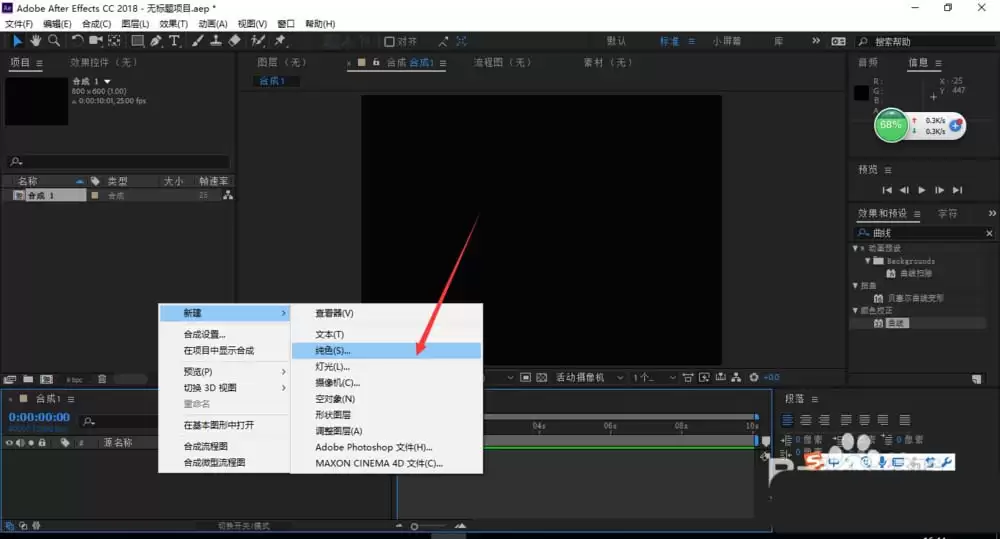The height and width of the screenshot is (539, 1000).
Task: Toggle the timeline video visibility eye column
Action: click(x=9, y=442)
